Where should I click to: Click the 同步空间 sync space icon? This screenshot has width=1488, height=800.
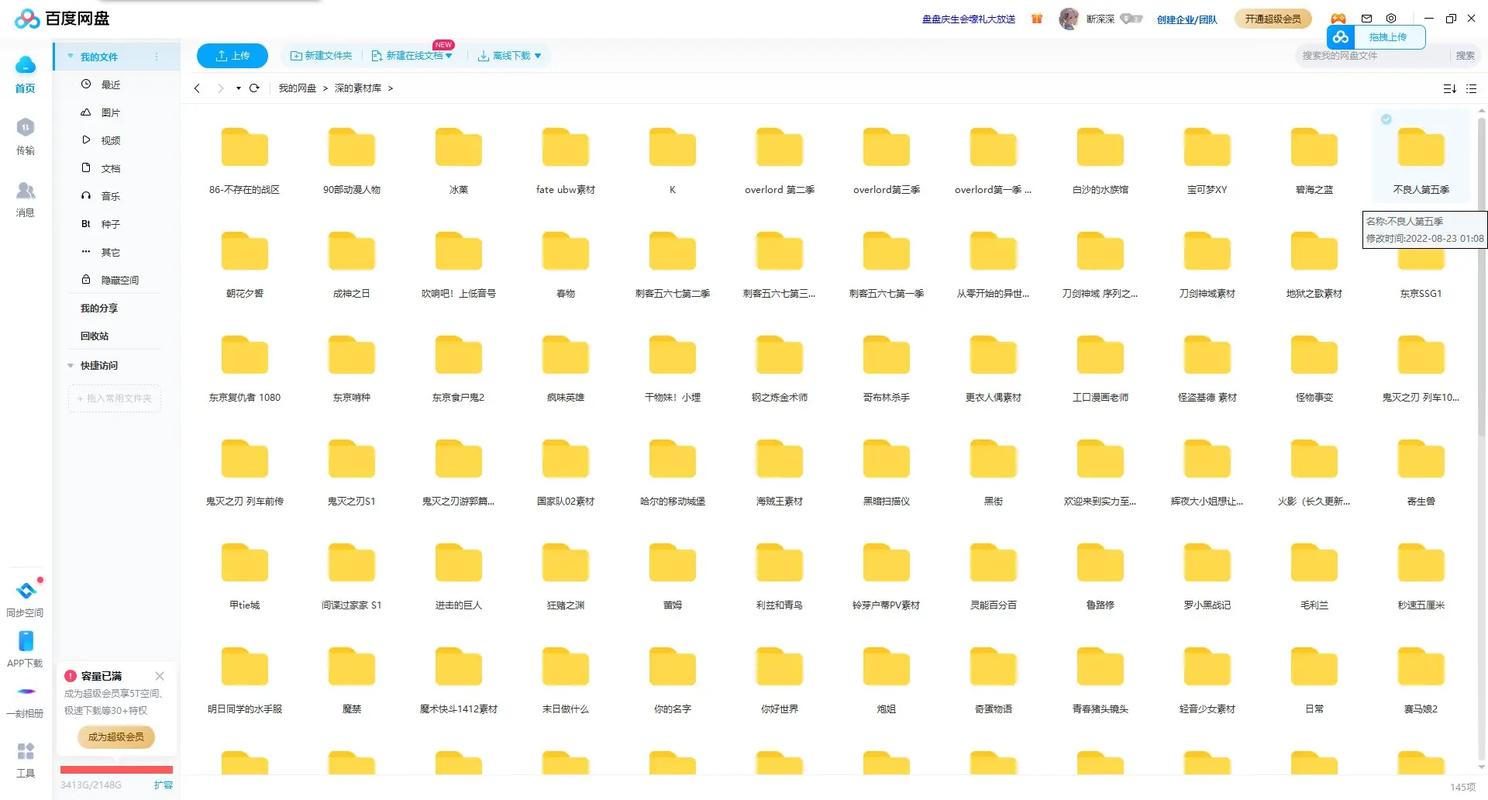pyautogui.click(x=25, y=591)
